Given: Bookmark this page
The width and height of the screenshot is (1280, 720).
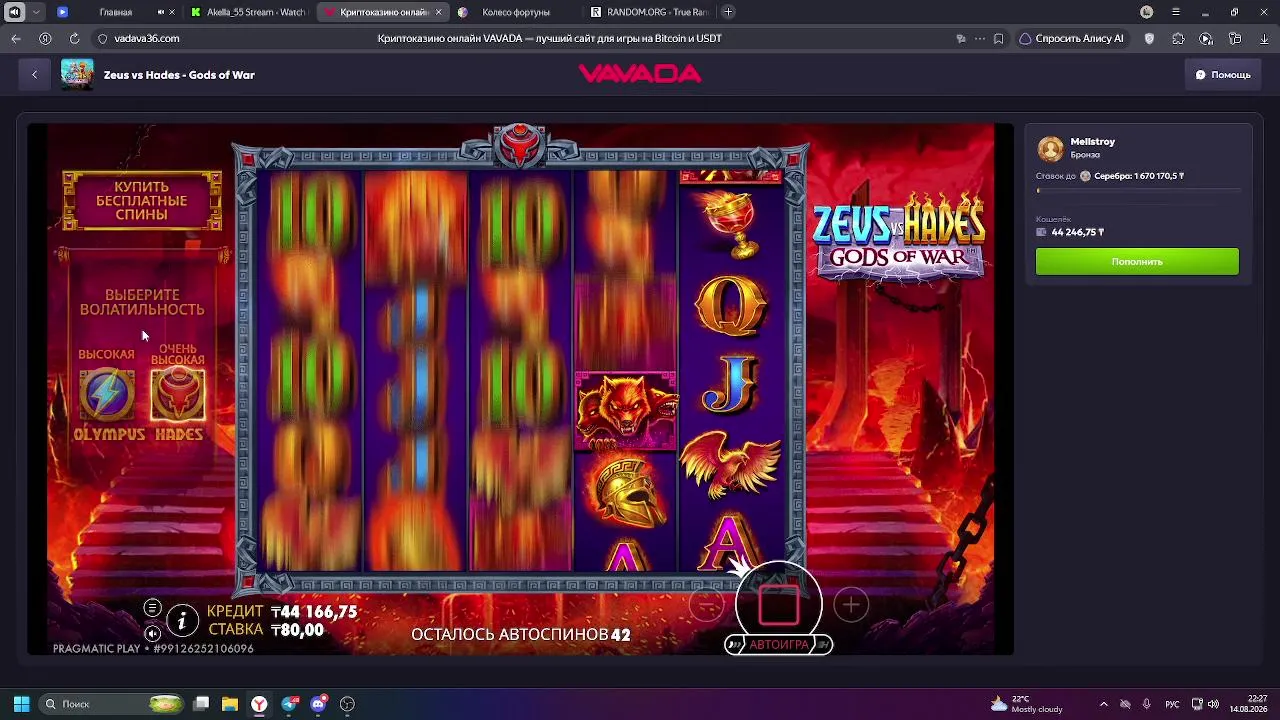Looking at the screenshot, I should (998, 38).
